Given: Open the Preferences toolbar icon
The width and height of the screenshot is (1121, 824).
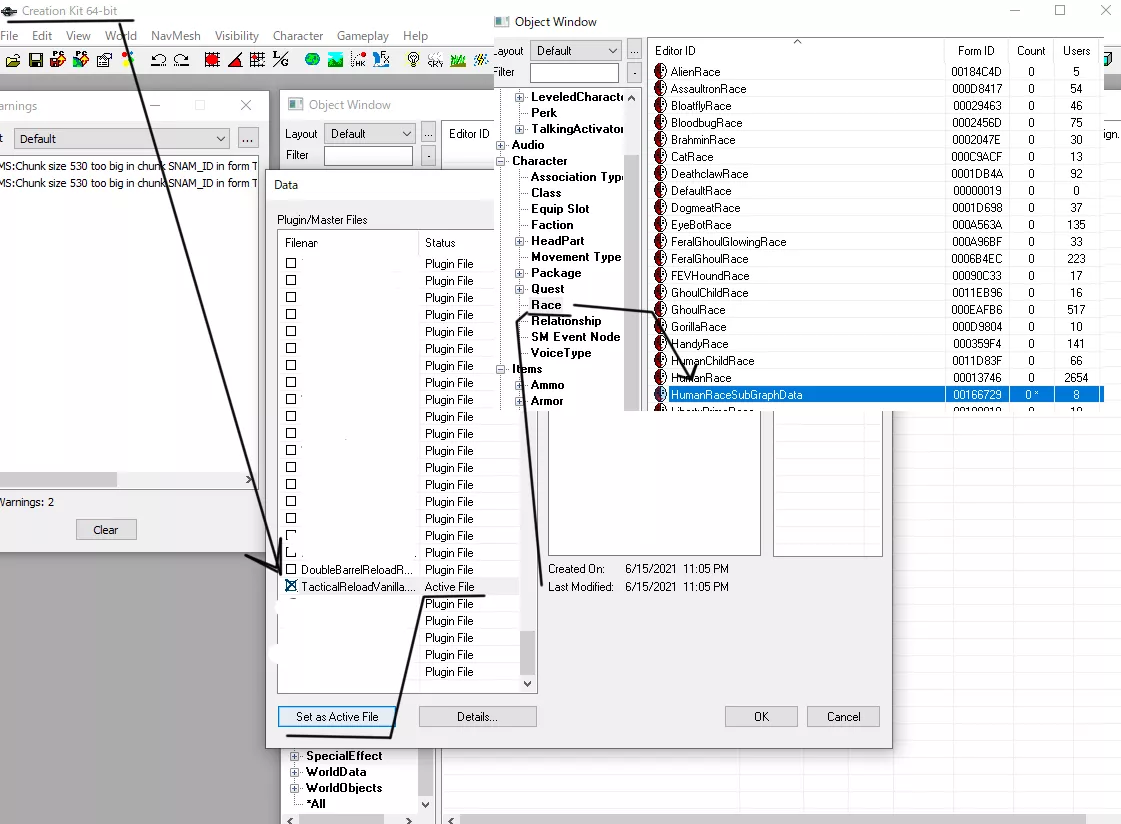Looking at the screenshot, I should [x=104, y=60].
